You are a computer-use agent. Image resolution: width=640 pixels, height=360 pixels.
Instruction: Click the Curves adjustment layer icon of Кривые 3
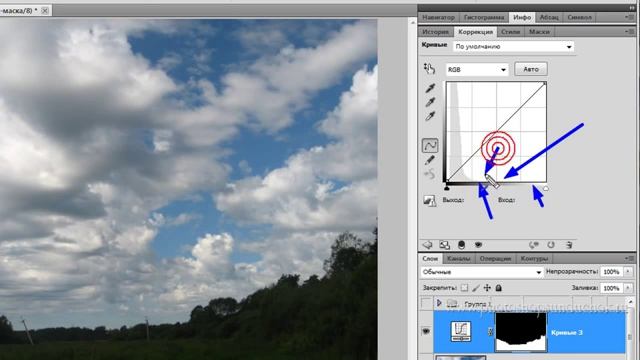click(x=461, y=331)
